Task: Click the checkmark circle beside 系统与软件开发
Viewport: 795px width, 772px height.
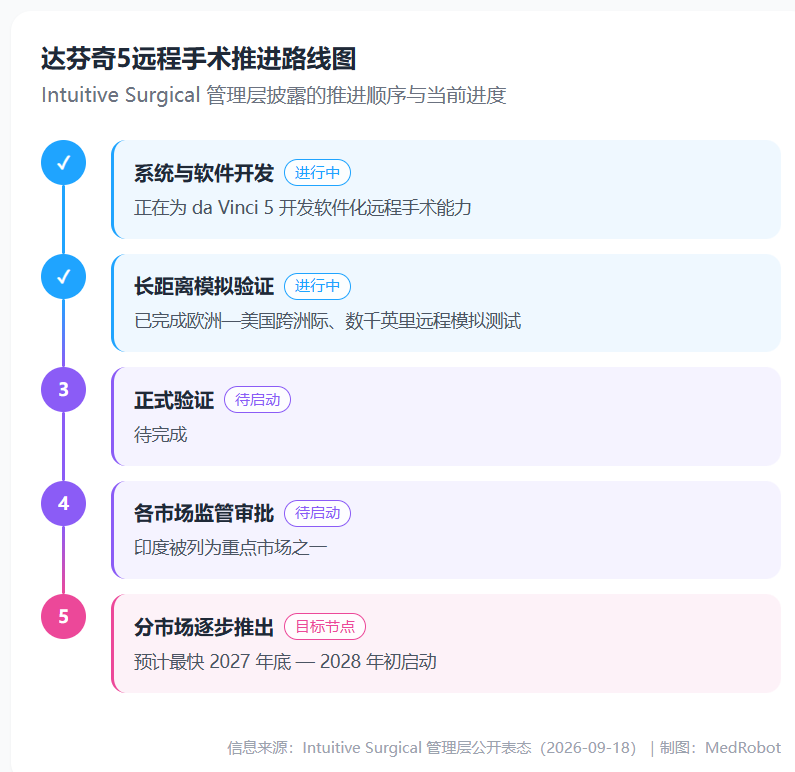Action: [63, 163]
